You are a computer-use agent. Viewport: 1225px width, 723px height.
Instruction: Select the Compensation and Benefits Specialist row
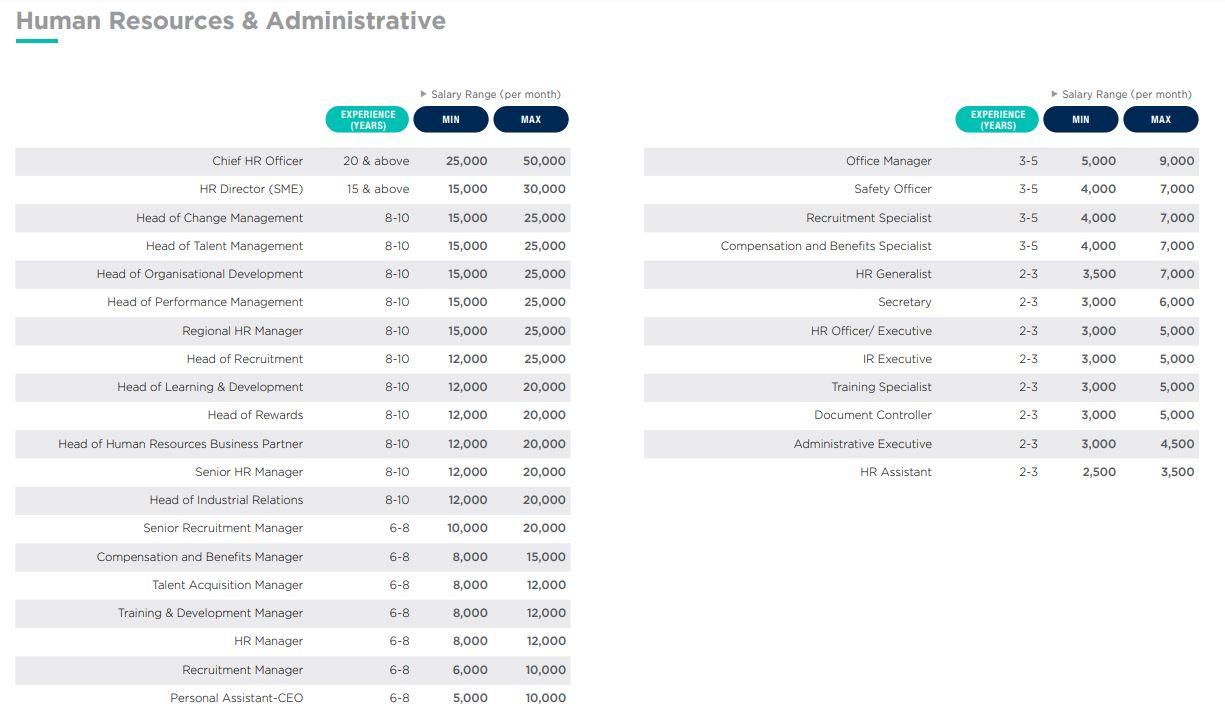[x=826, y=246]
